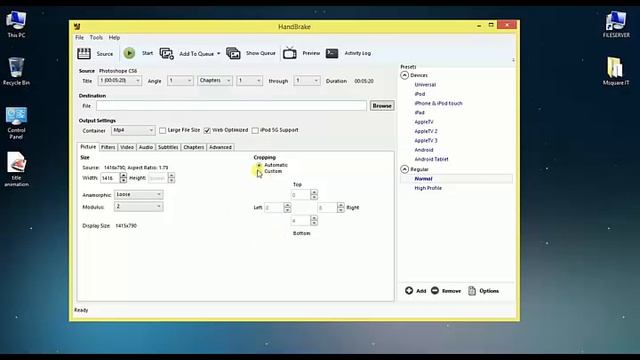Select the Automatic cropping radio button
Image resolution: width=640 pixels, height=360 pixels.
[x=259, y=165]
